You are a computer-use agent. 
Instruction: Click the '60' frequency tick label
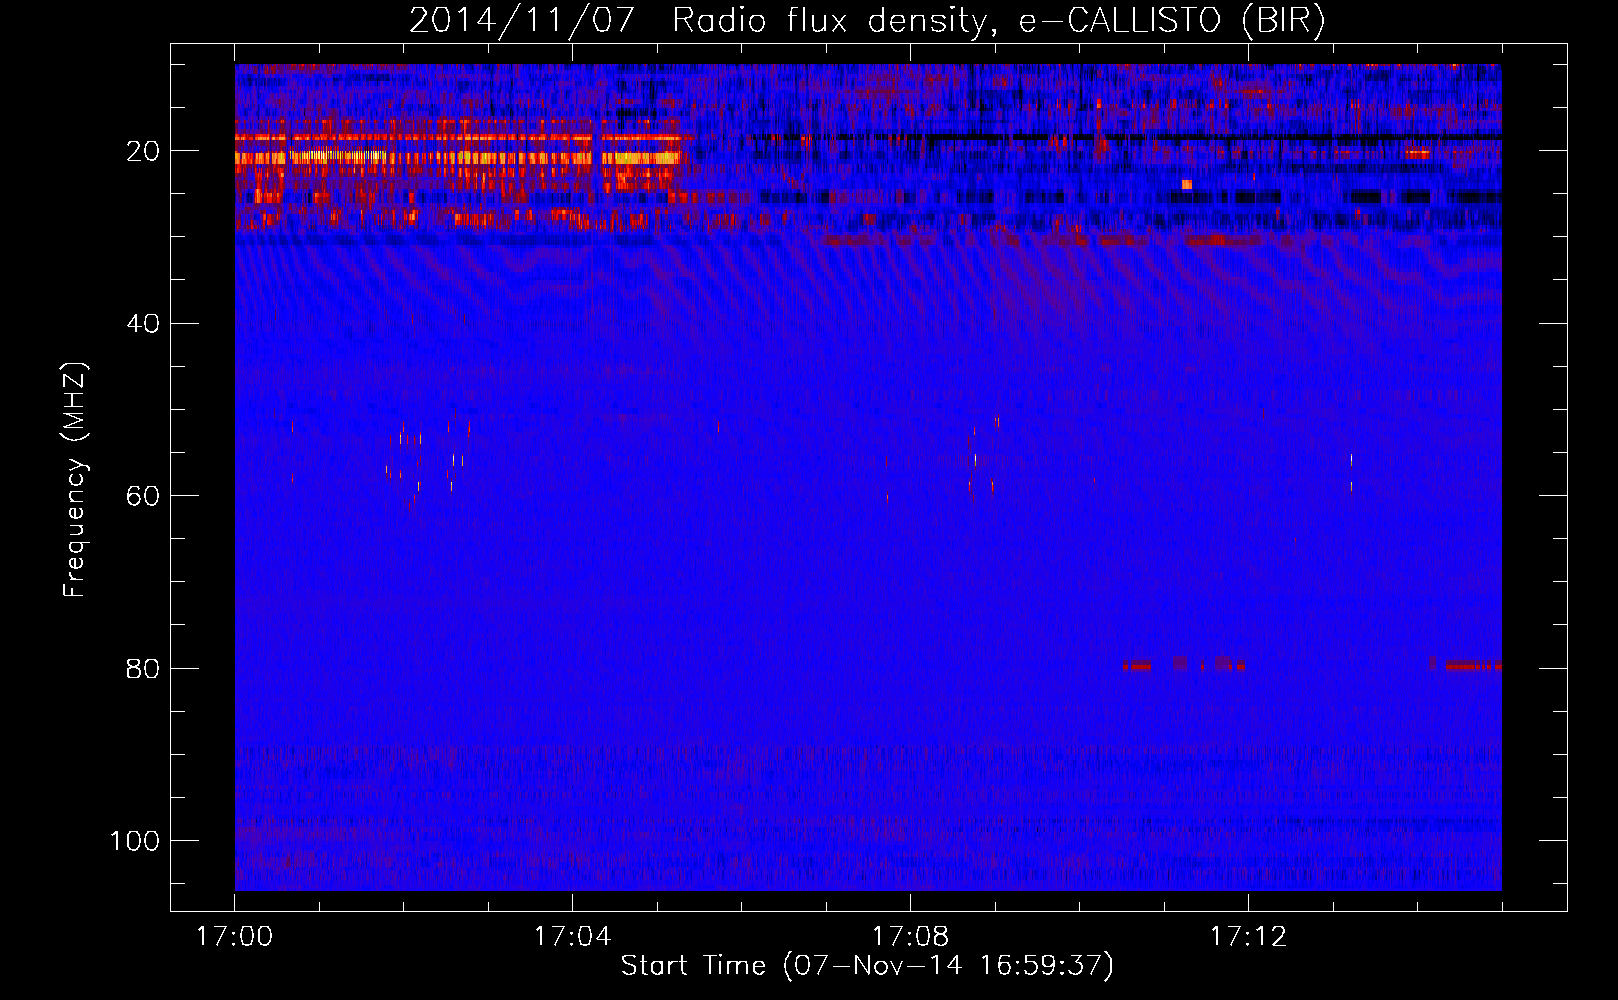click(143, 496)
